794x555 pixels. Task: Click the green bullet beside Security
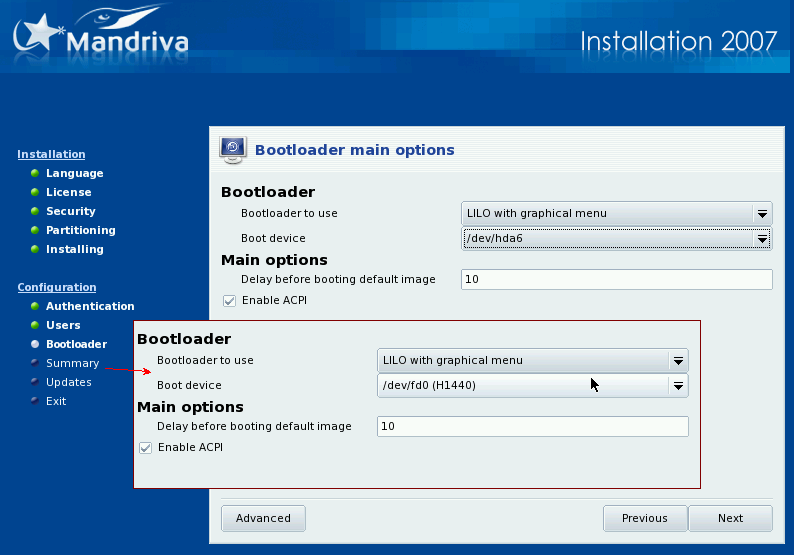35,211
